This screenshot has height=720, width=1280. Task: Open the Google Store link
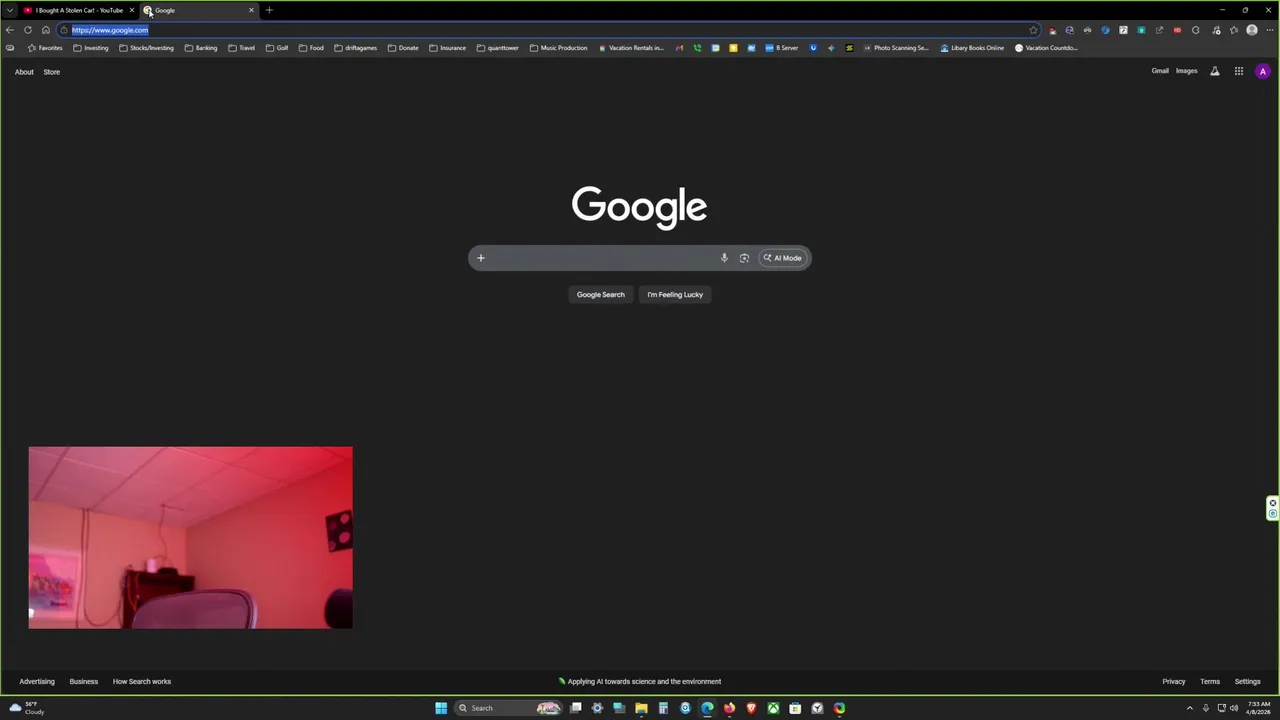52,72
